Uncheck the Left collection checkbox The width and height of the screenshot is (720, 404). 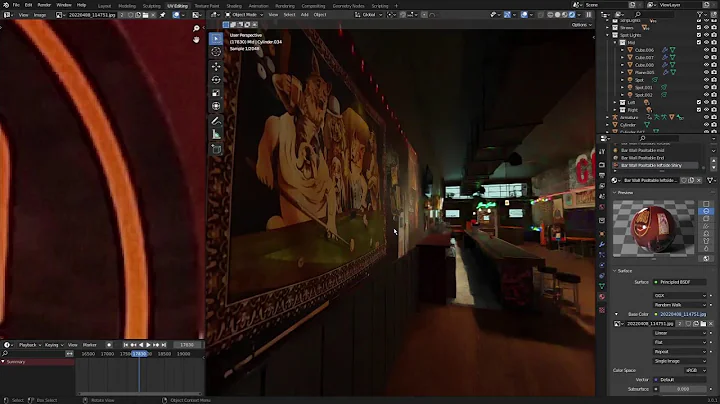[x=699, y=102]
